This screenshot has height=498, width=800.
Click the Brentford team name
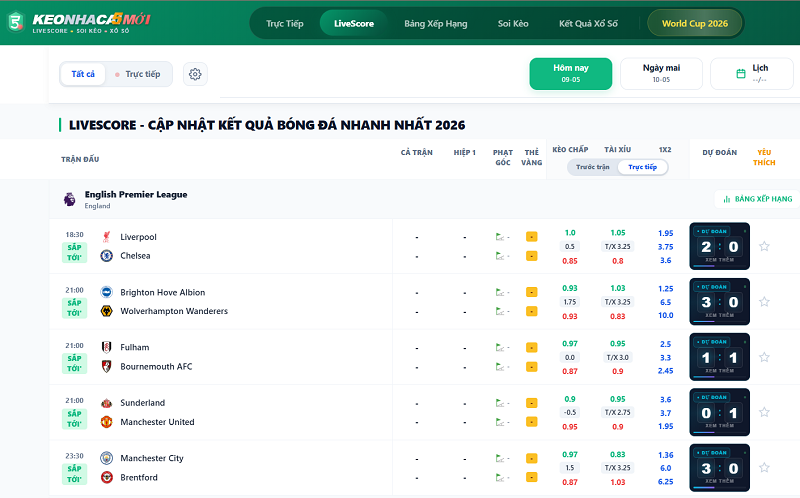139,477
